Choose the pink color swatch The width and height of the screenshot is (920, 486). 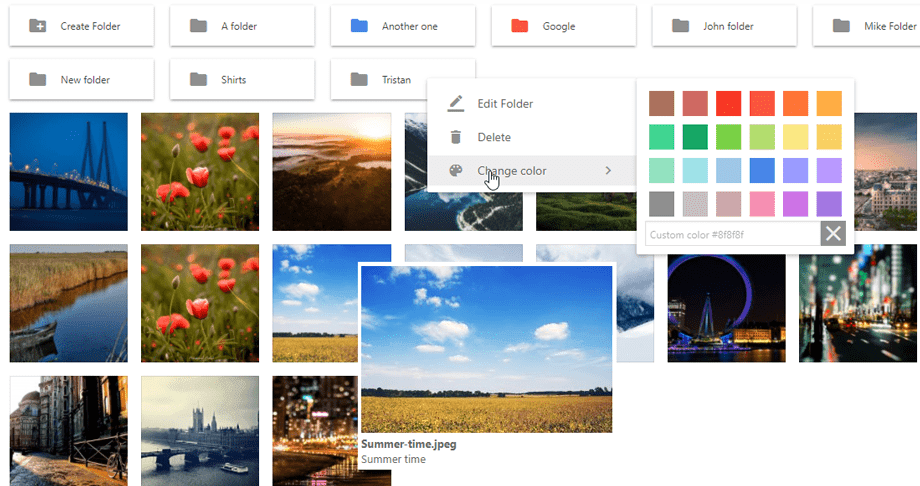click(762, 204)
